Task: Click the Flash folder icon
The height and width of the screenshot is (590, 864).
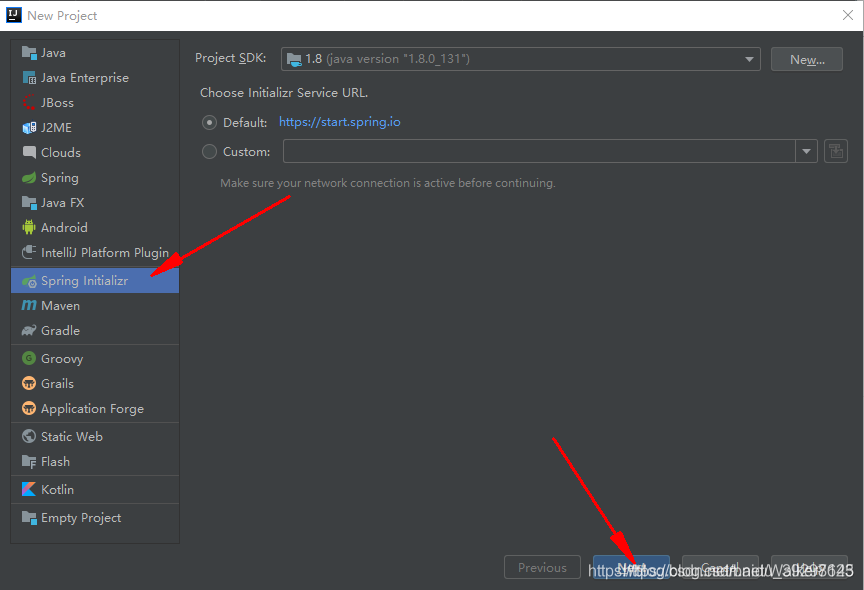Action: (29, 462)
